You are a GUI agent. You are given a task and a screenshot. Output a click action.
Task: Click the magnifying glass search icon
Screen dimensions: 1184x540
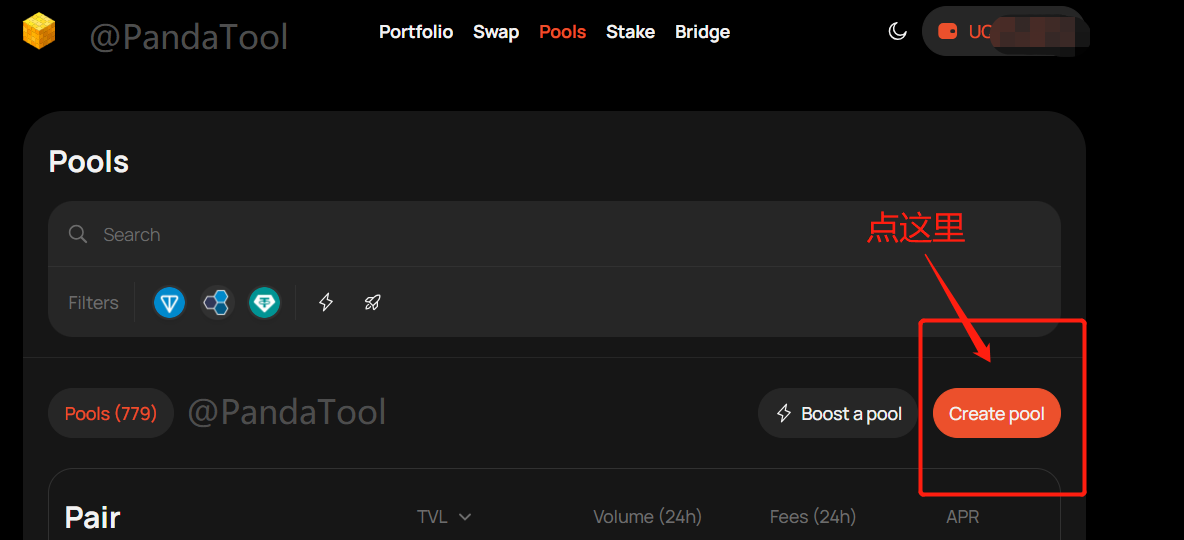click(78, 234)
